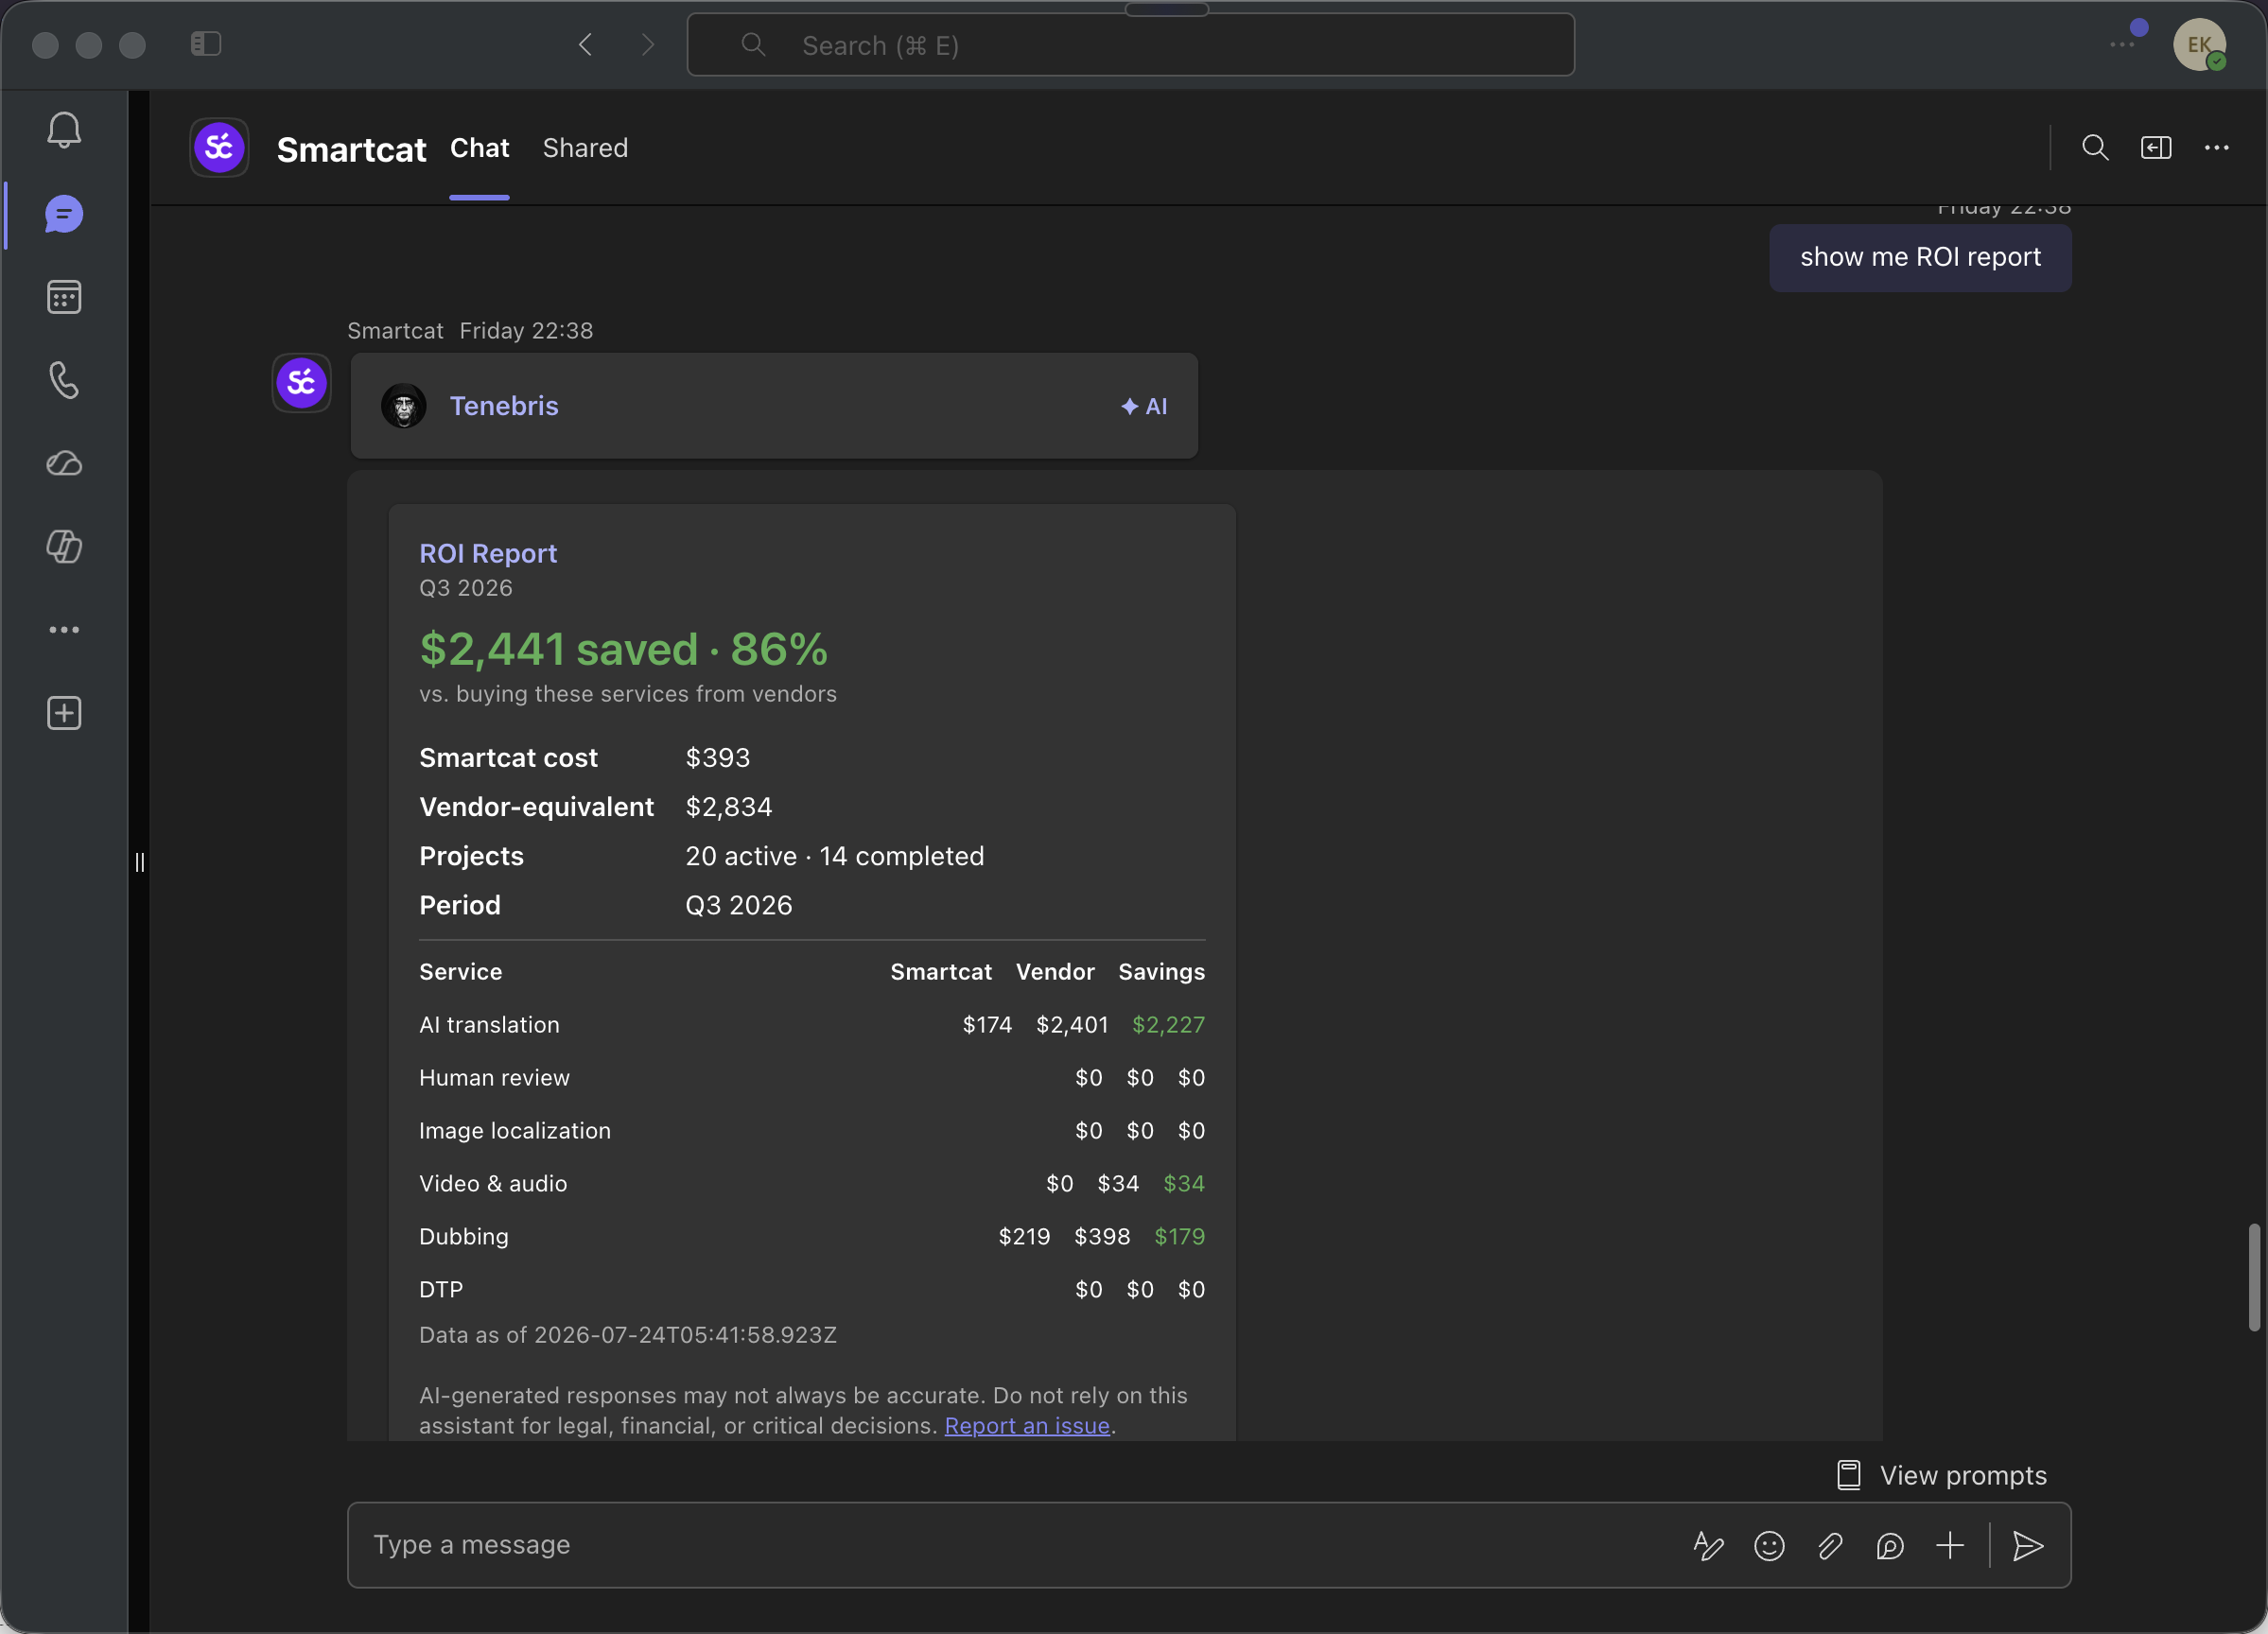Open the Calls phone icon

pos(64,380)
